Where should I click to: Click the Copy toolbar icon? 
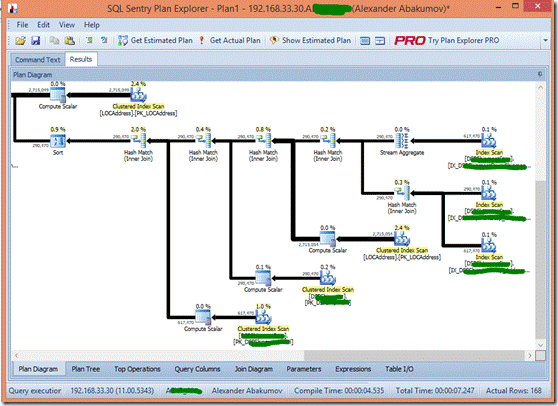point(54,41)
